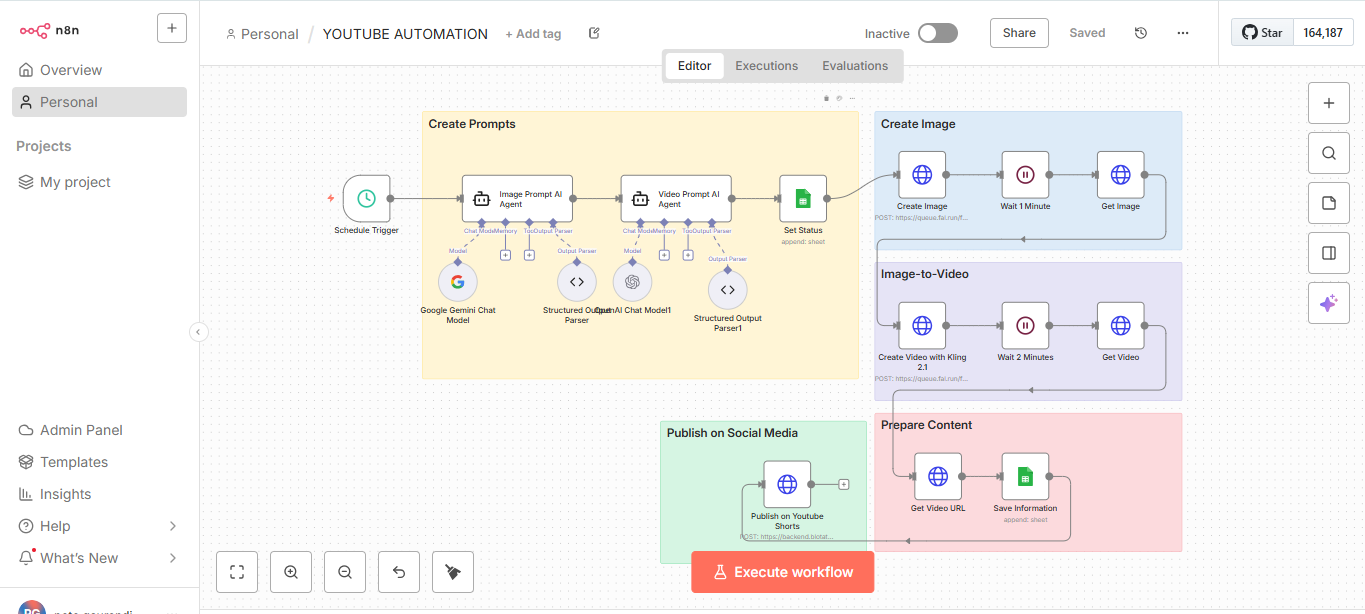Open the Evaluations tab
Screen dimensions: 1365x614
pyautogui.click(x=855, y=65)
